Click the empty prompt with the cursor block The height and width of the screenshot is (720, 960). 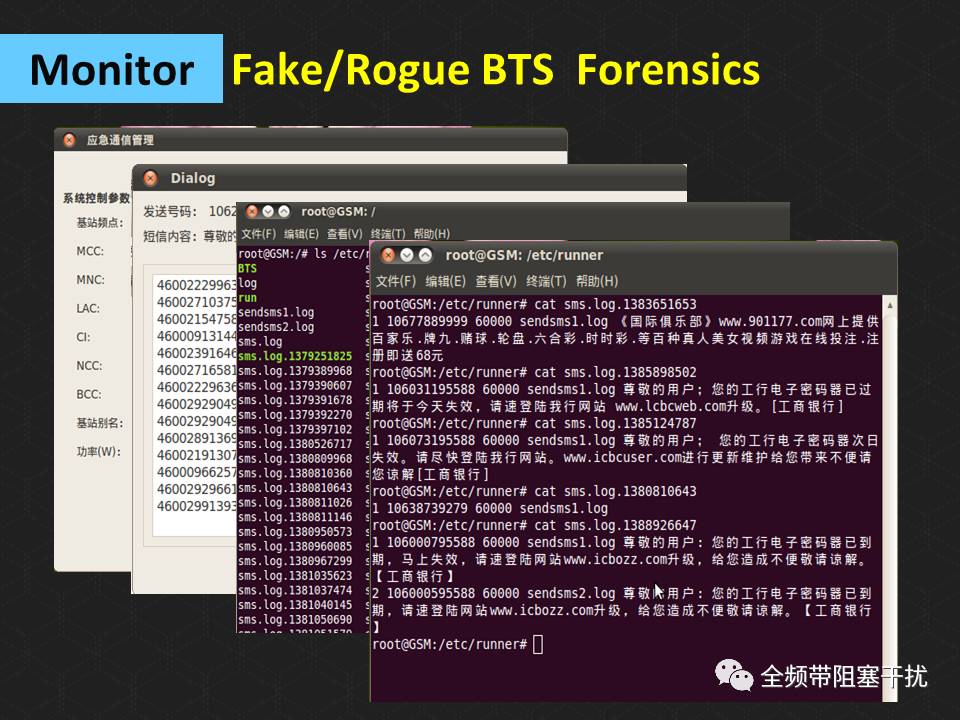pos(457,644)
